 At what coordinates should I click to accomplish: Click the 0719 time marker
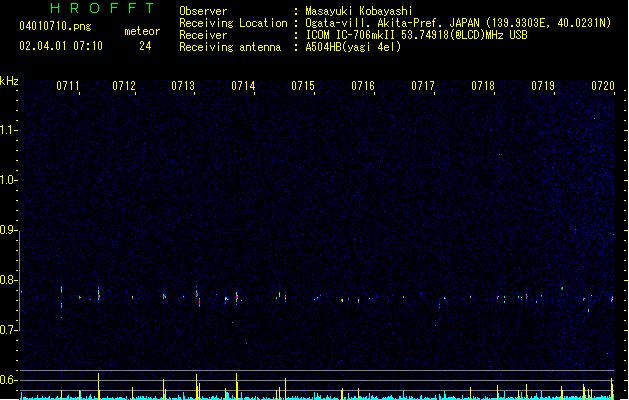pos(543,86)
